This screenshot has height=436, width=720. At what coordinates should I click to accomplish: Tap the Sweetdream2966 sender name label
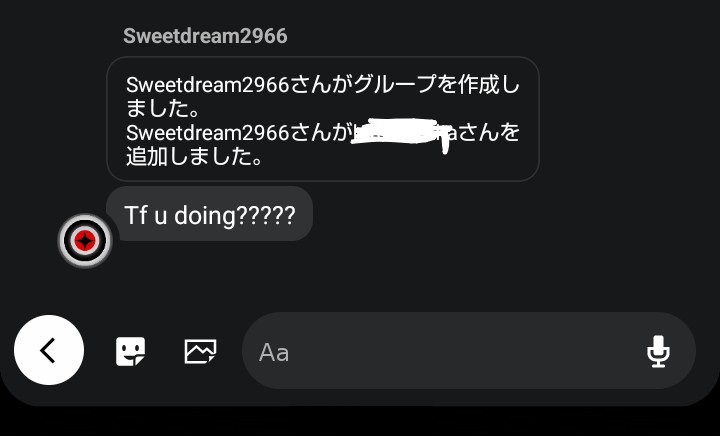[x=205, y=36]
